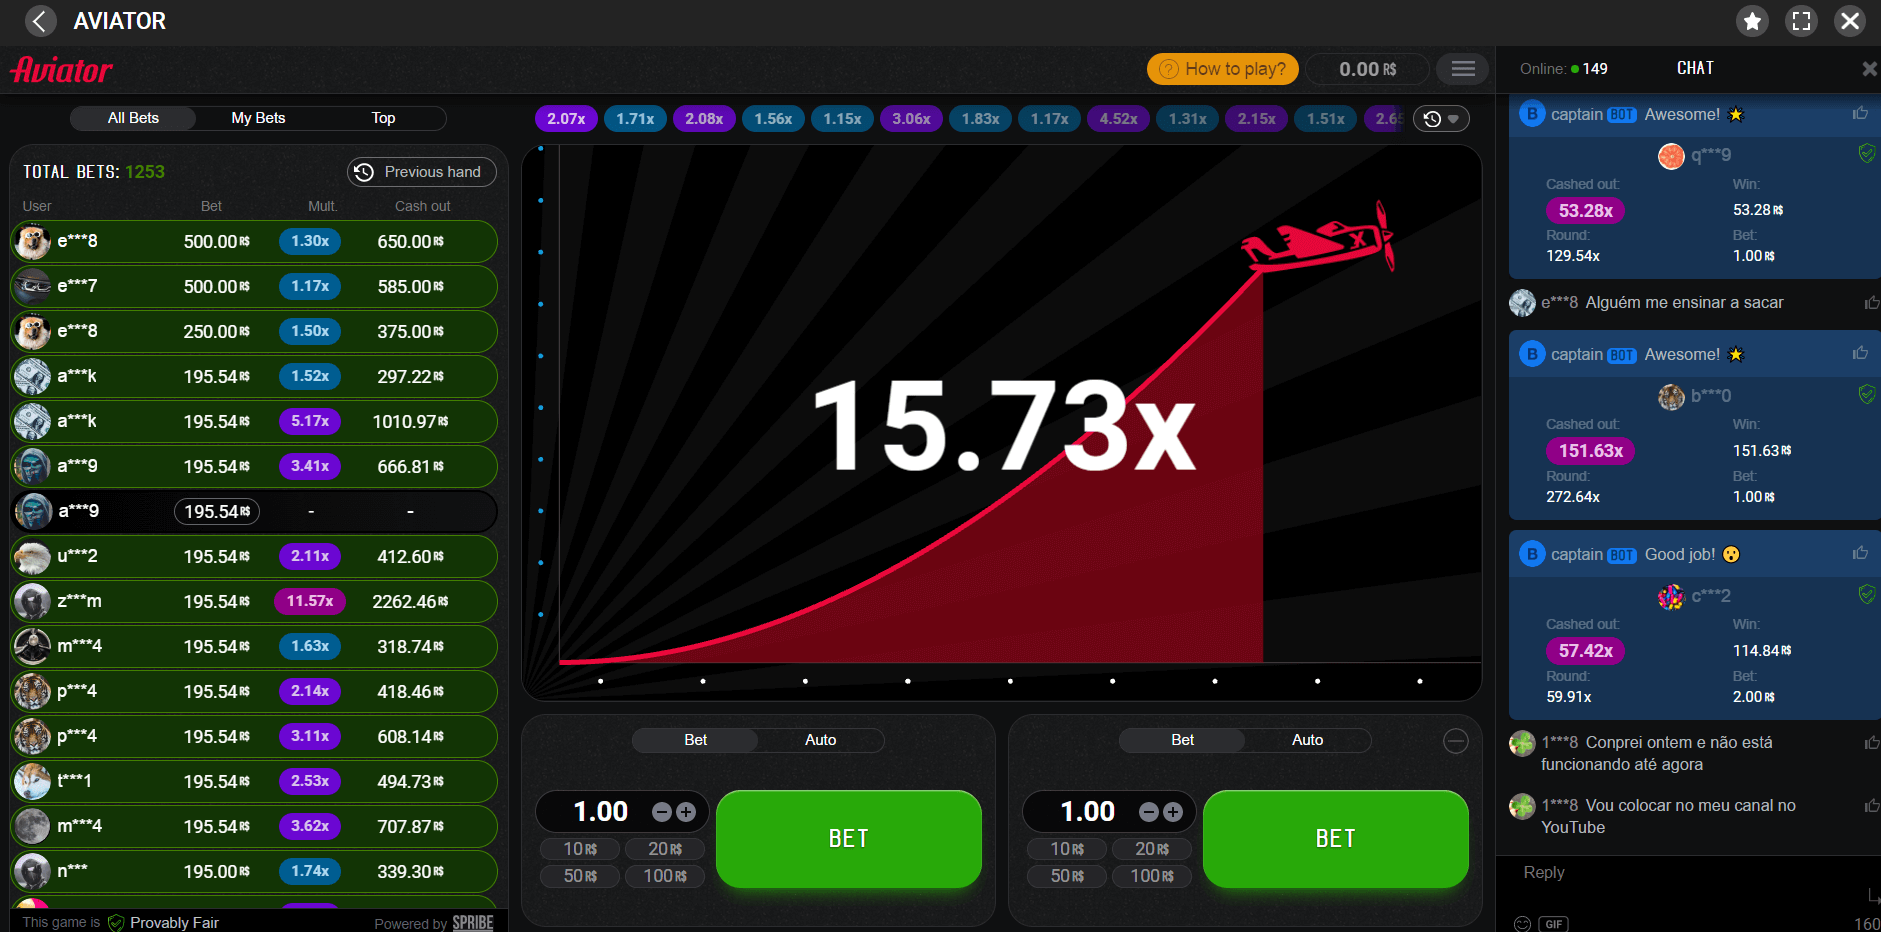
Task: Select Auto mode in the left panel
Action: (x=820, y=740)
